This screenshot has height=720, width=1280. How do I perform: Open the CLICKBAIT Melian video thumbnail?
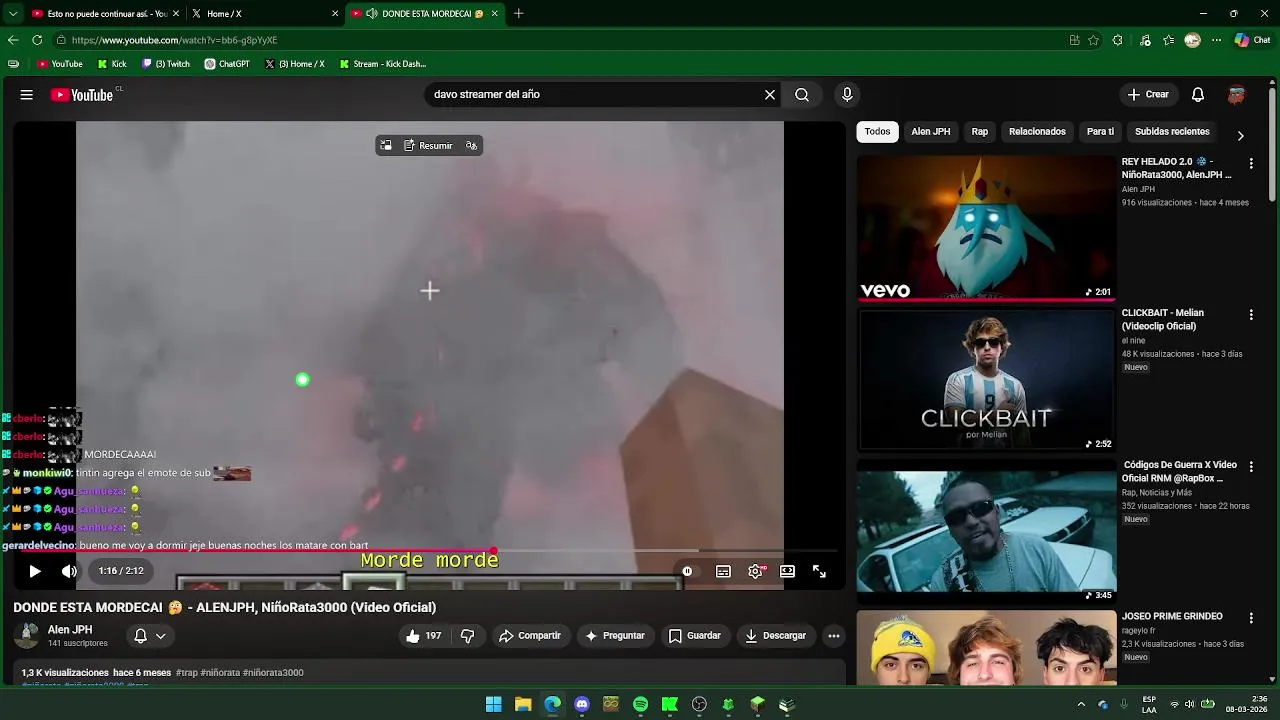(986, 379)
